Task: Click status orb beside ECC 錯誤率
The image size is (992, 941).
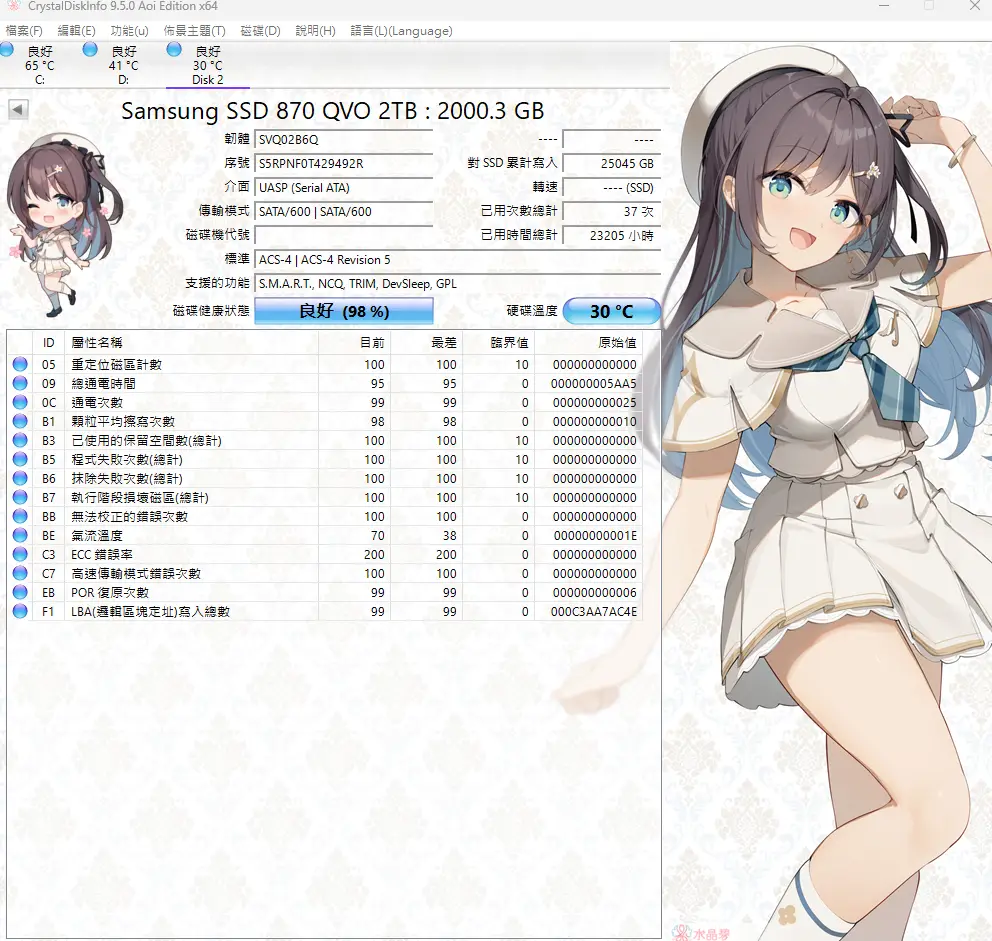Action: tap(20, 555)
